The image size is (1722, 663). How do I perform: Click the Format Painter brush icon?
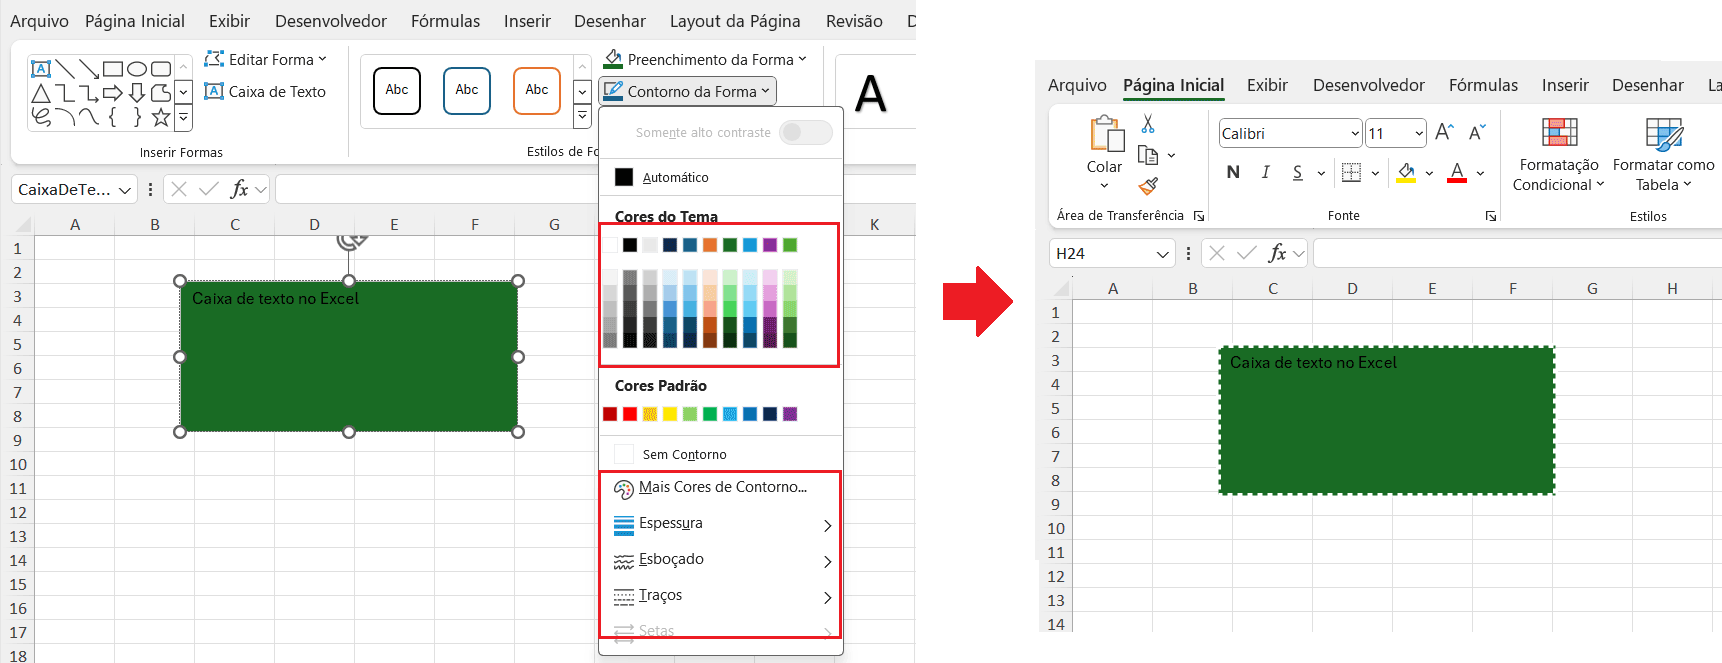point(1148,186)
